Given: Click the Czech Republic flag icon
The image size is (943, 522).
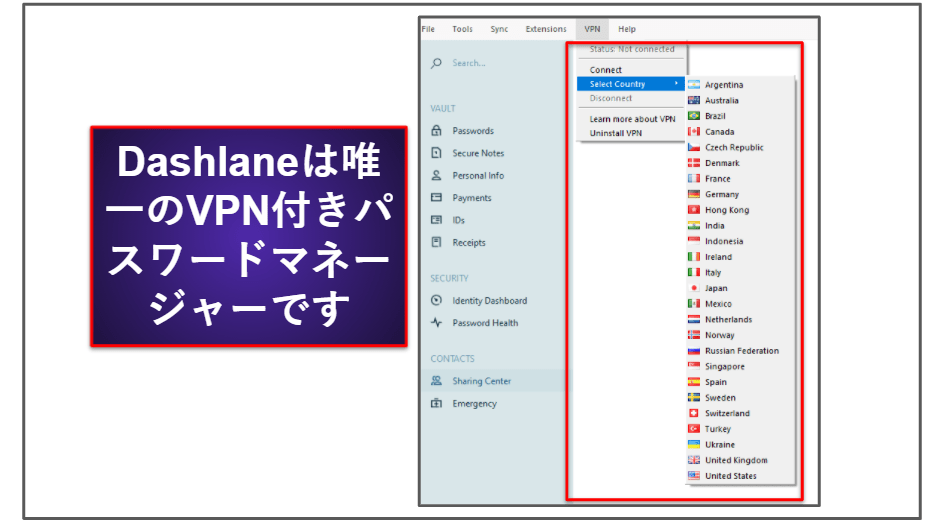Looking at the screenshot, I should click(x=693, y=147).
